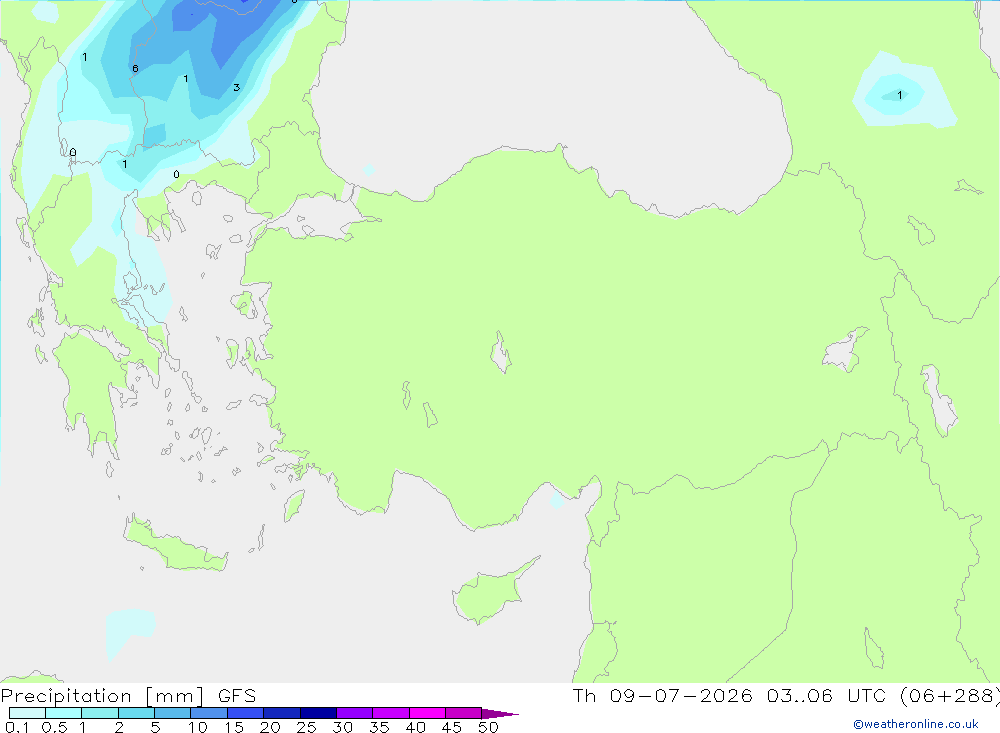The height and width of the screenshot is (733, 1000).
Task: Click the 'GFS' model label
Action: (237, 696)
